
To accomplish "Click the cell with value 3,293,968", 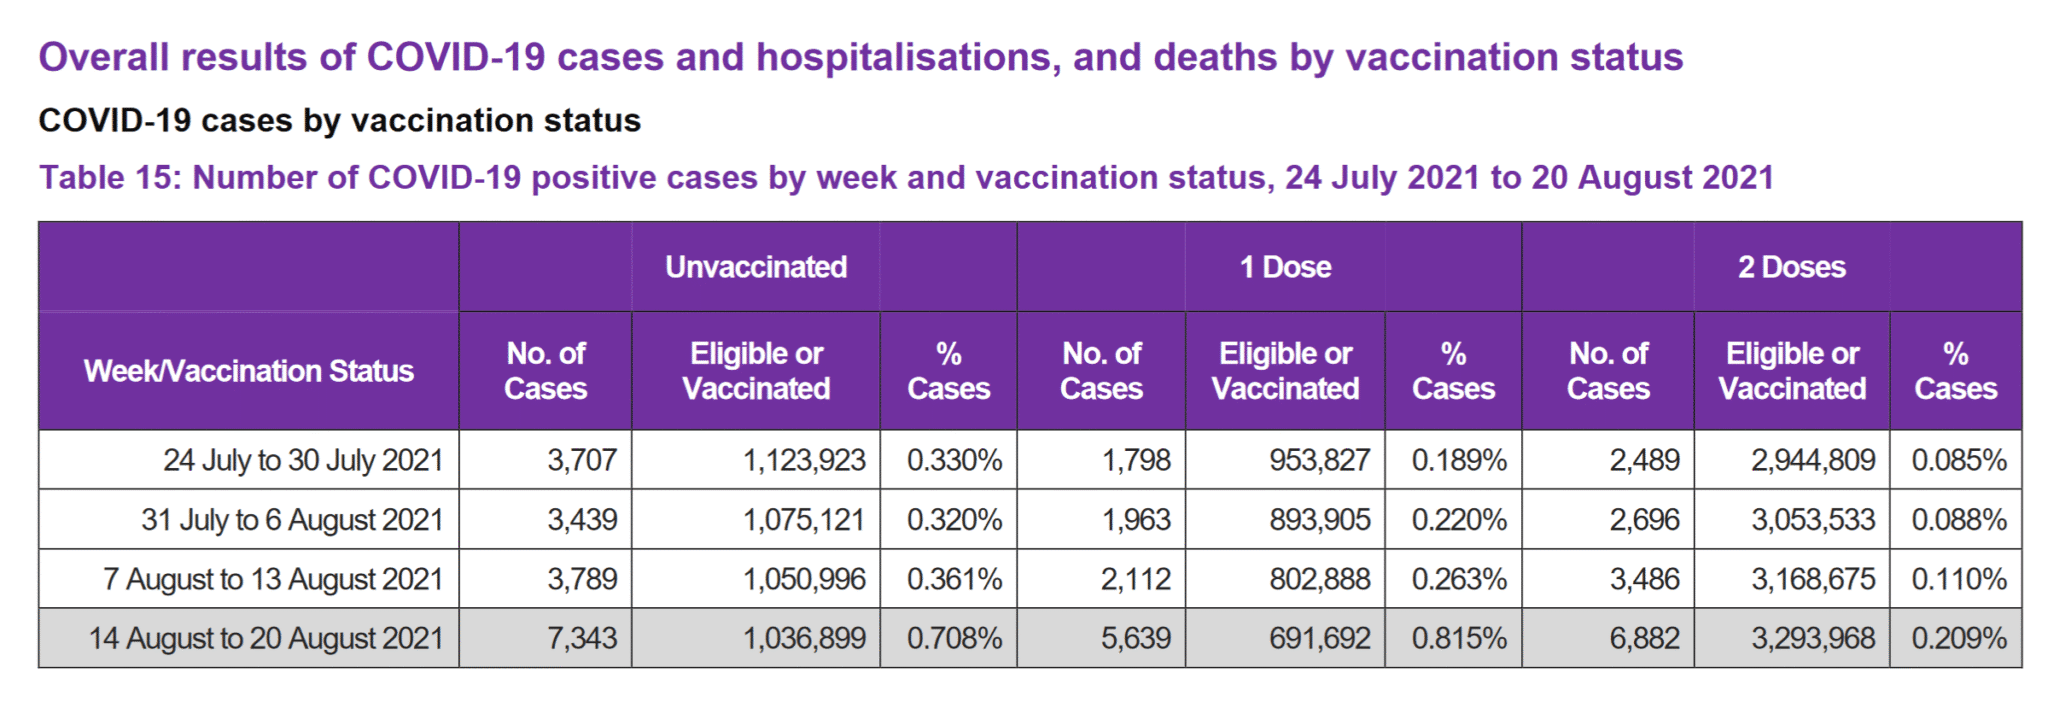I will (x=1812, y=638).
